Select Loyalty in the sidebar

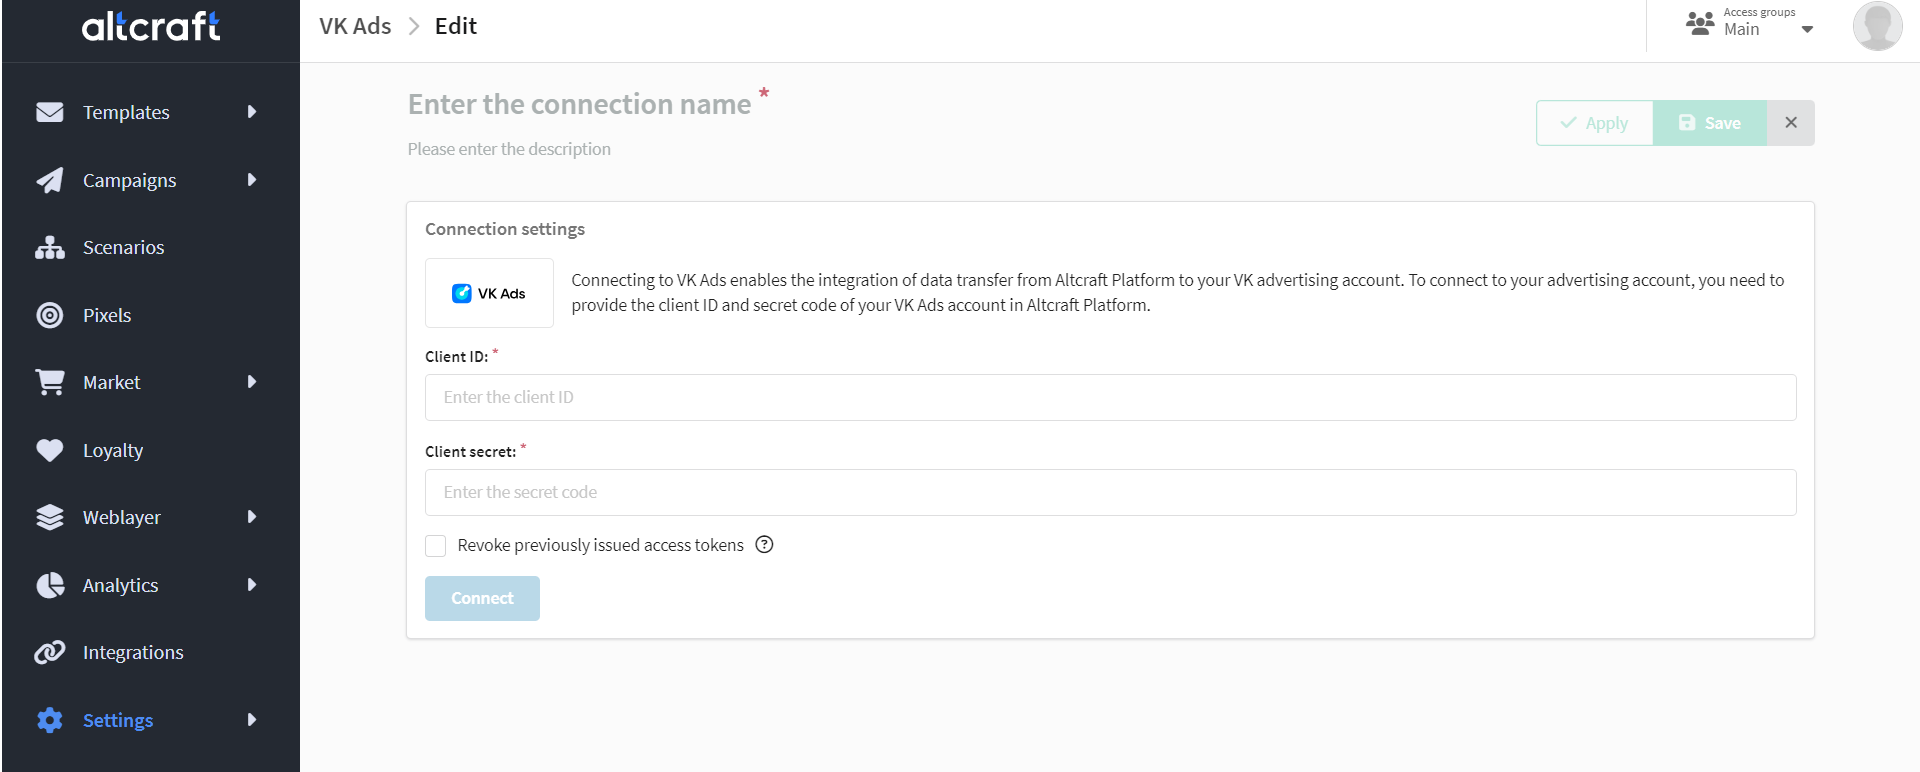coord(113,450)
